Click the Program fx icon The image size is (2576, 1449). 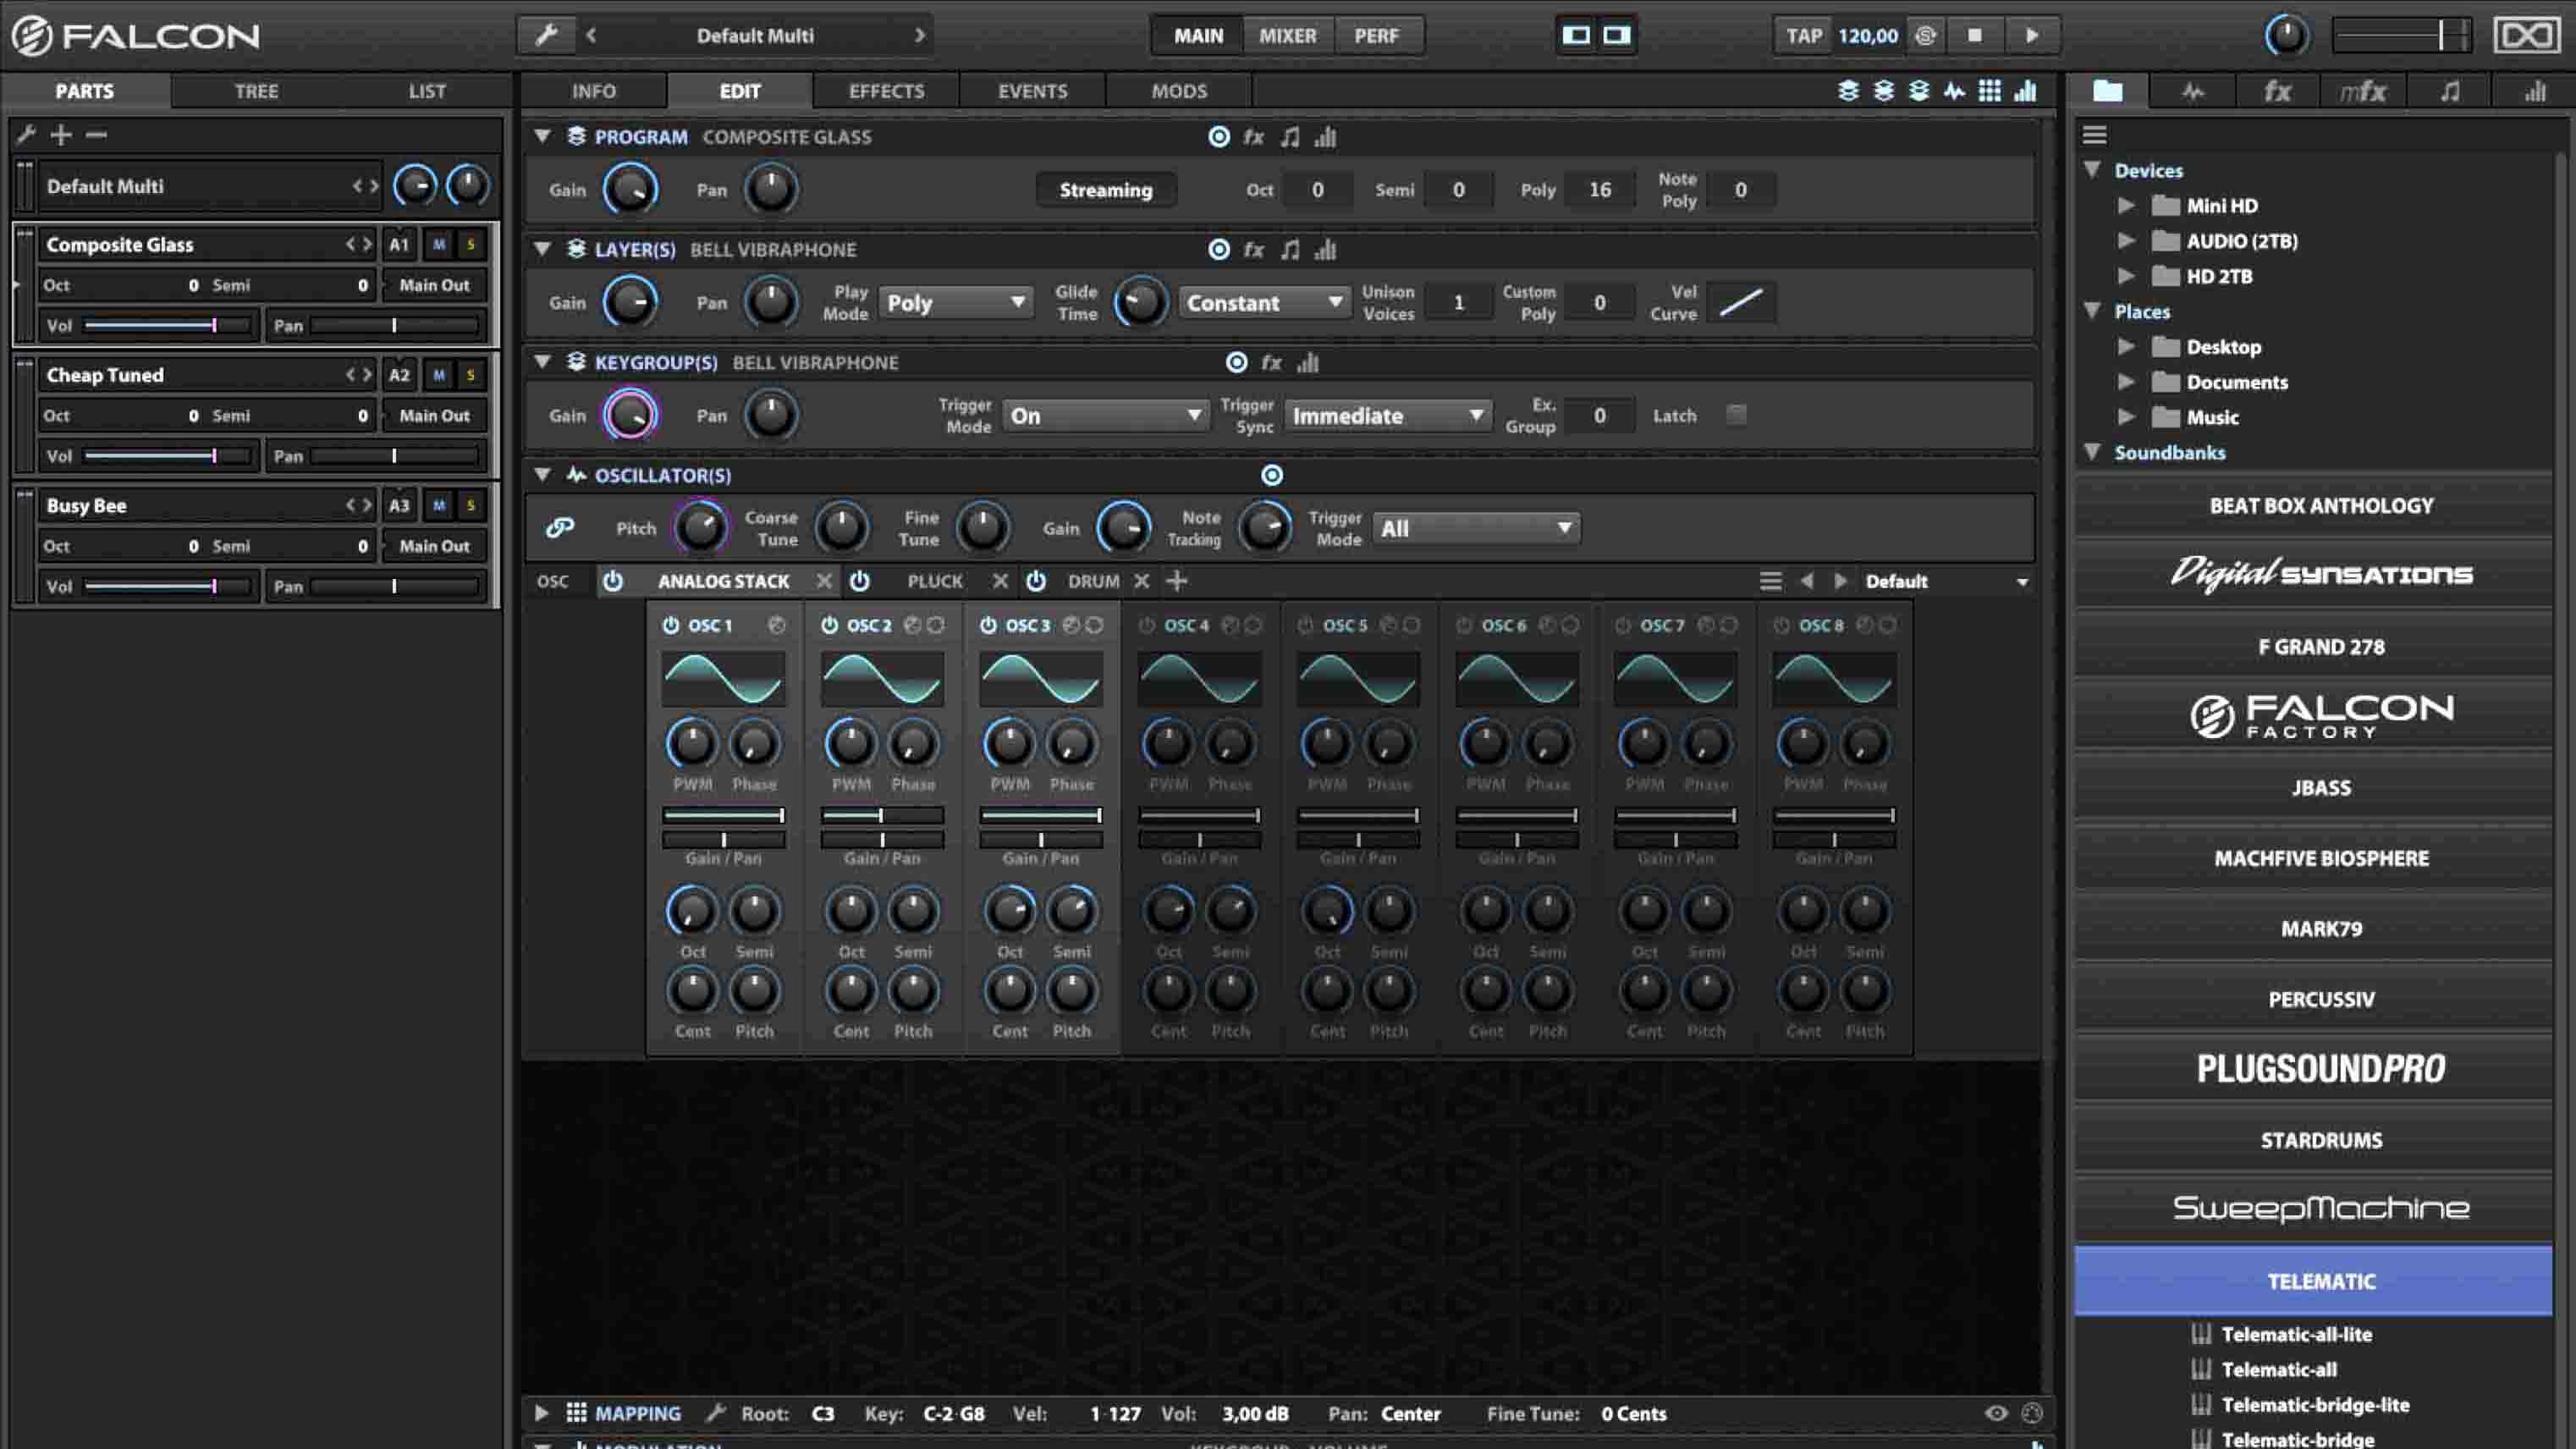pyautogui.click(x=1254, y=137)
